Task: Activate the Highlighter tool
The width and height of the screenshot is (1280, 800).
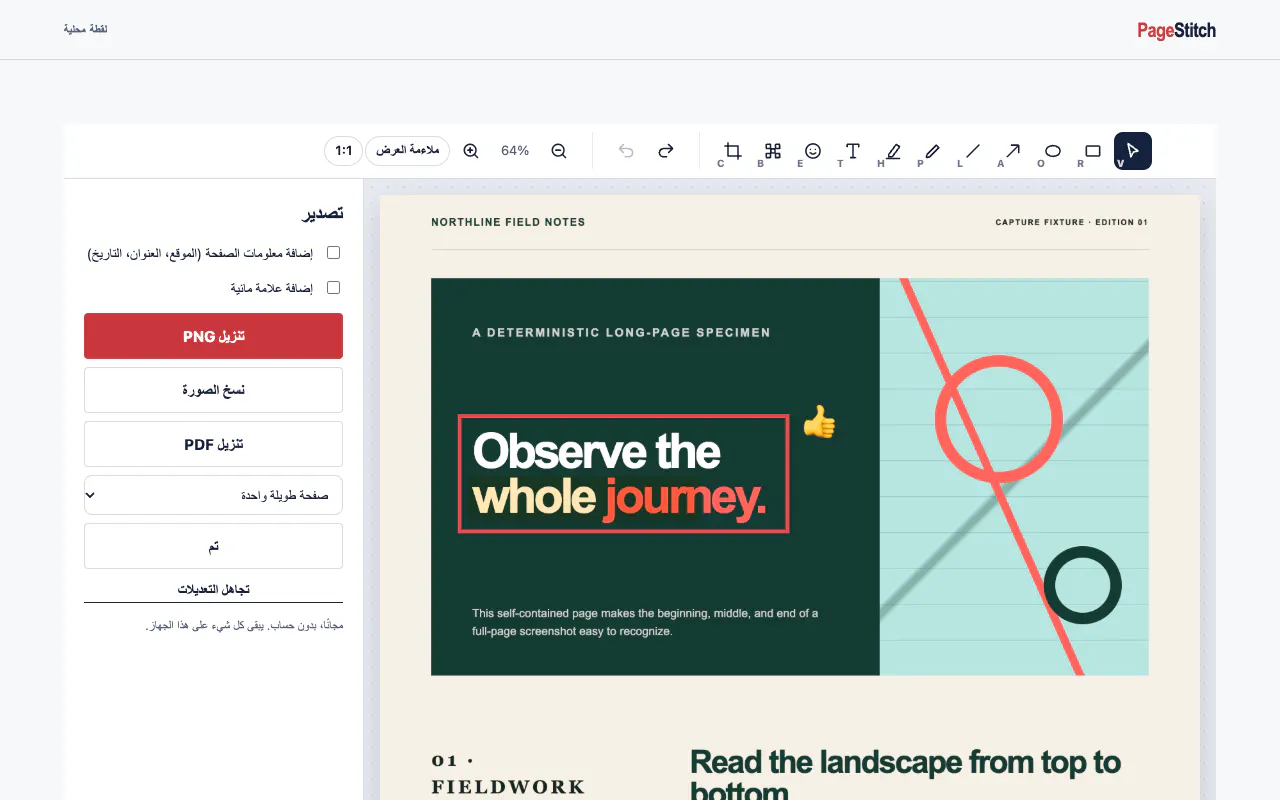Action: point(893,151)
